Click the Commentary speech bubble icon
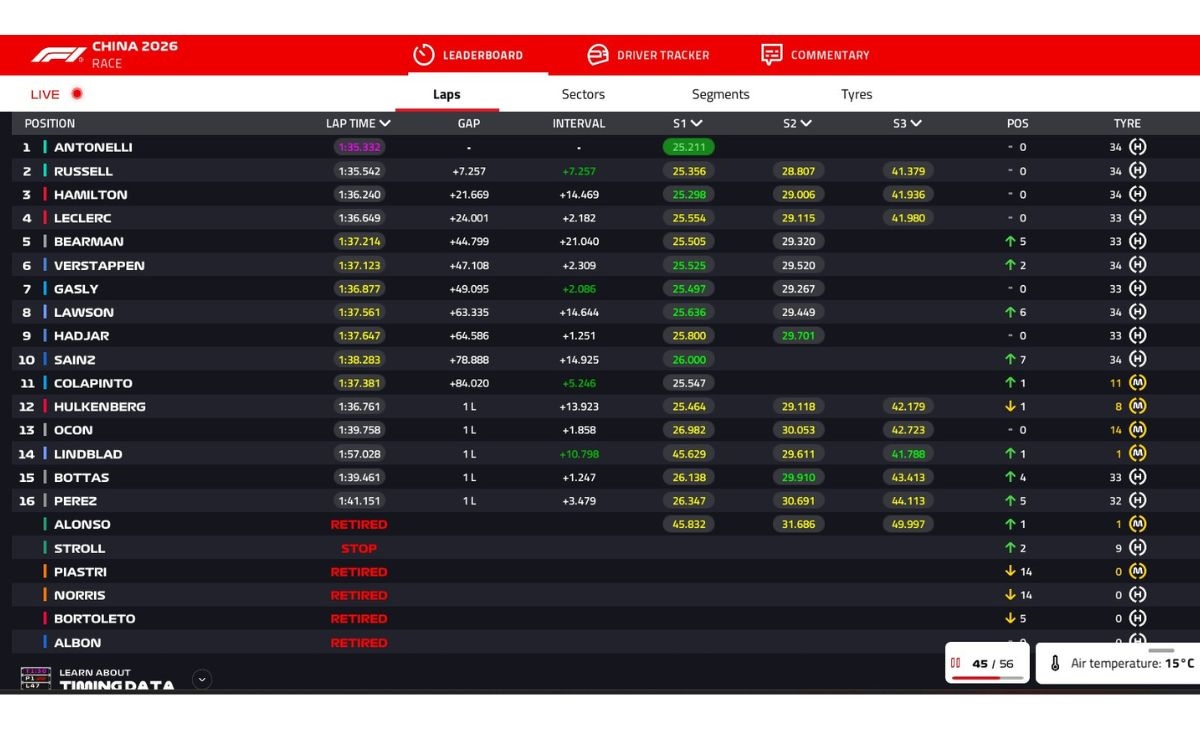This screenshot has width=1200, height=729. tap(771, 55)
